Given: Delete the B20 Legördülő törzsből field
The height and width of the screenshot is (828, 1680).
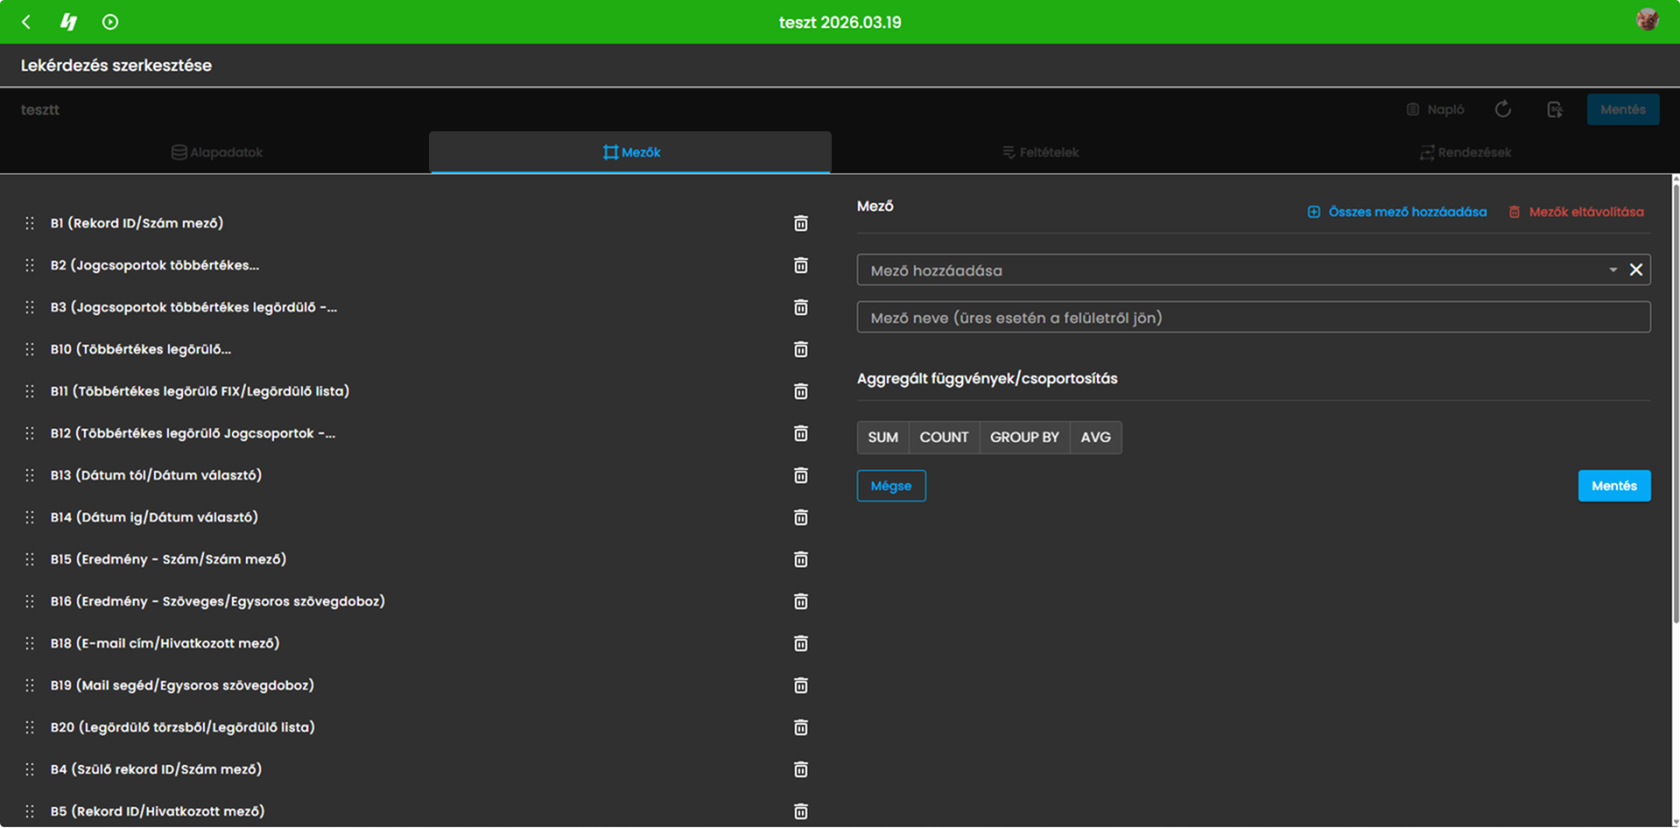Looking at the screenshot, I should pyautogui.click(x=801, y=727).
